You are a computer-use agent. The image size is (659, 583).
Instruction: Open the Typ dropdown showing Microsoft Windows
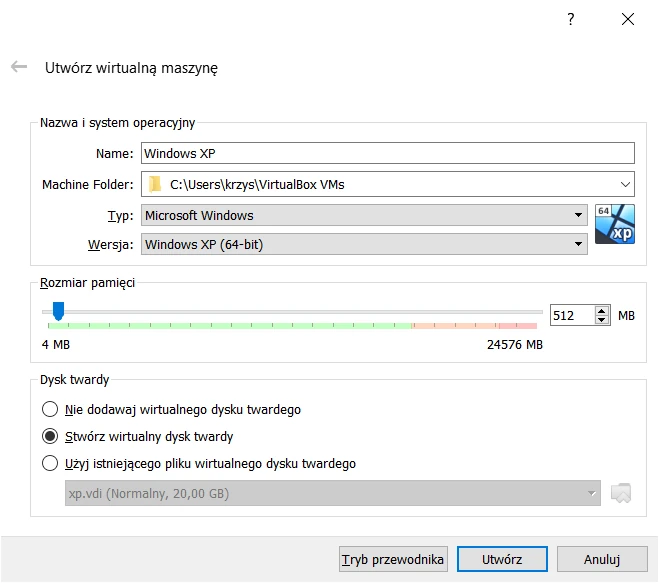(x=364, y=215)
